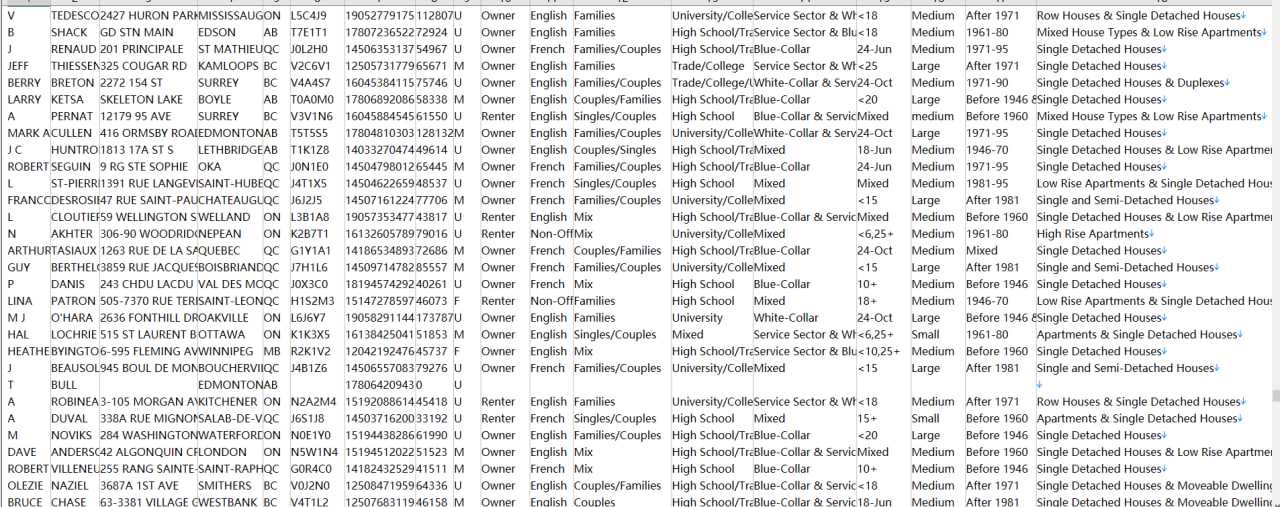Select postal code cell K2B7T1
1280x507 pixels.
coord(316,234)
